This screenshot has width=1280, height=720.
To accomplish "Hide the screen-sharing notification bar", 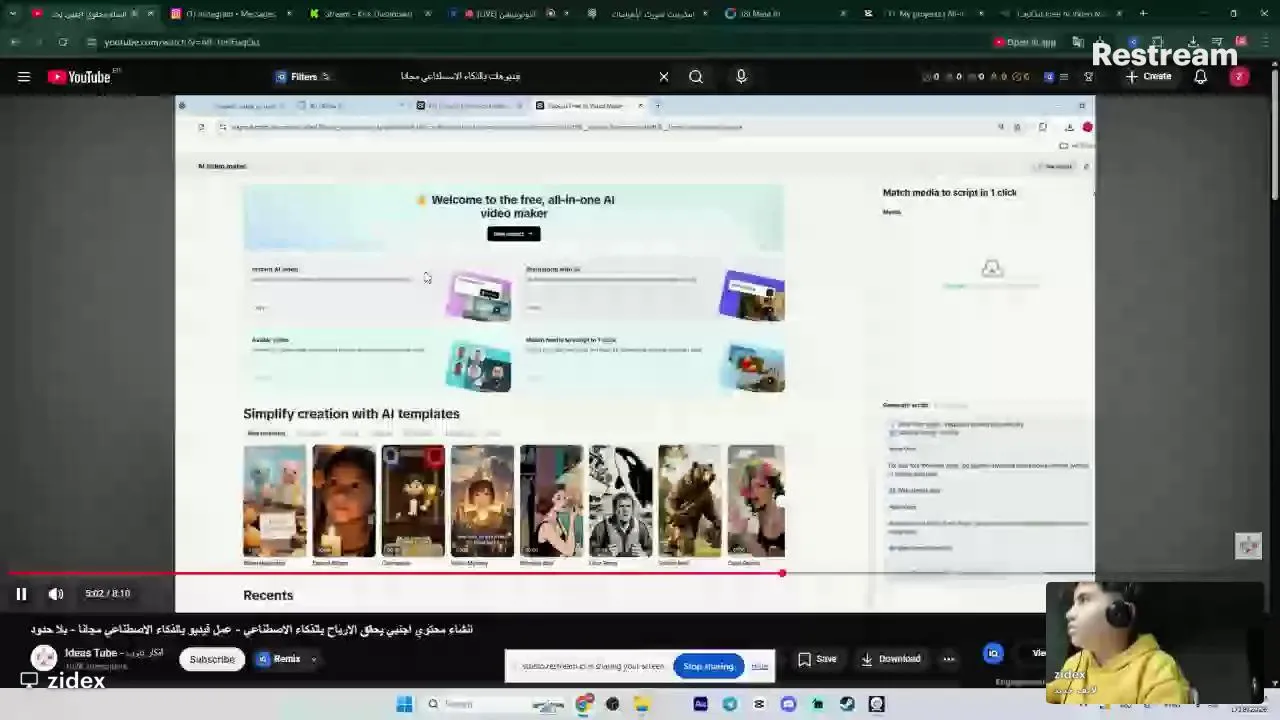I will [760, 667].
